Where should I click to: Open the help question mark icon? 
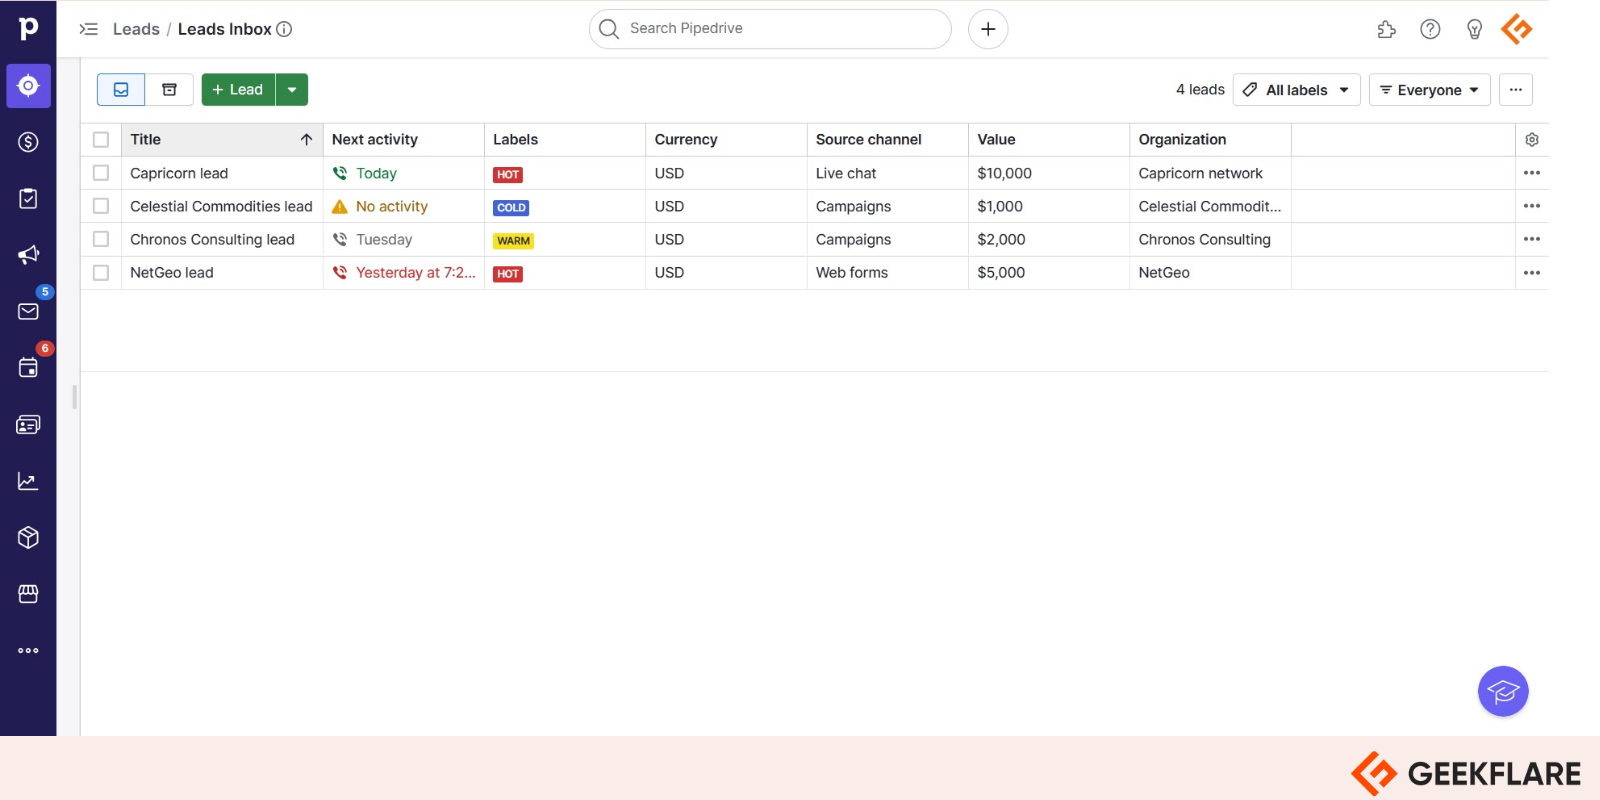coord(1430,29)
